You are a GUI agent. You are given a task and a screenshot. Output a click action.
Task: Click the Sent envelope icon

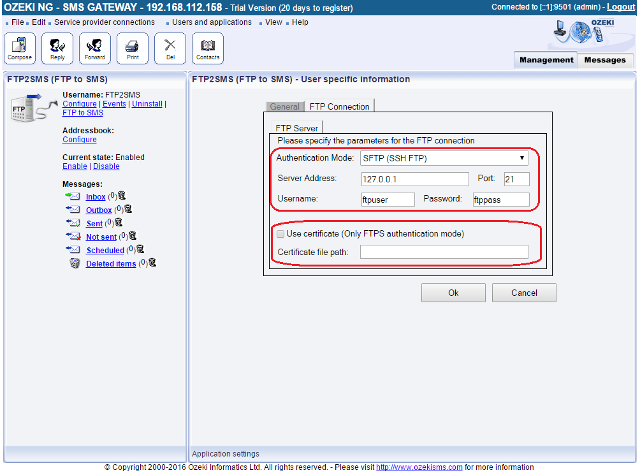point(73,223)
